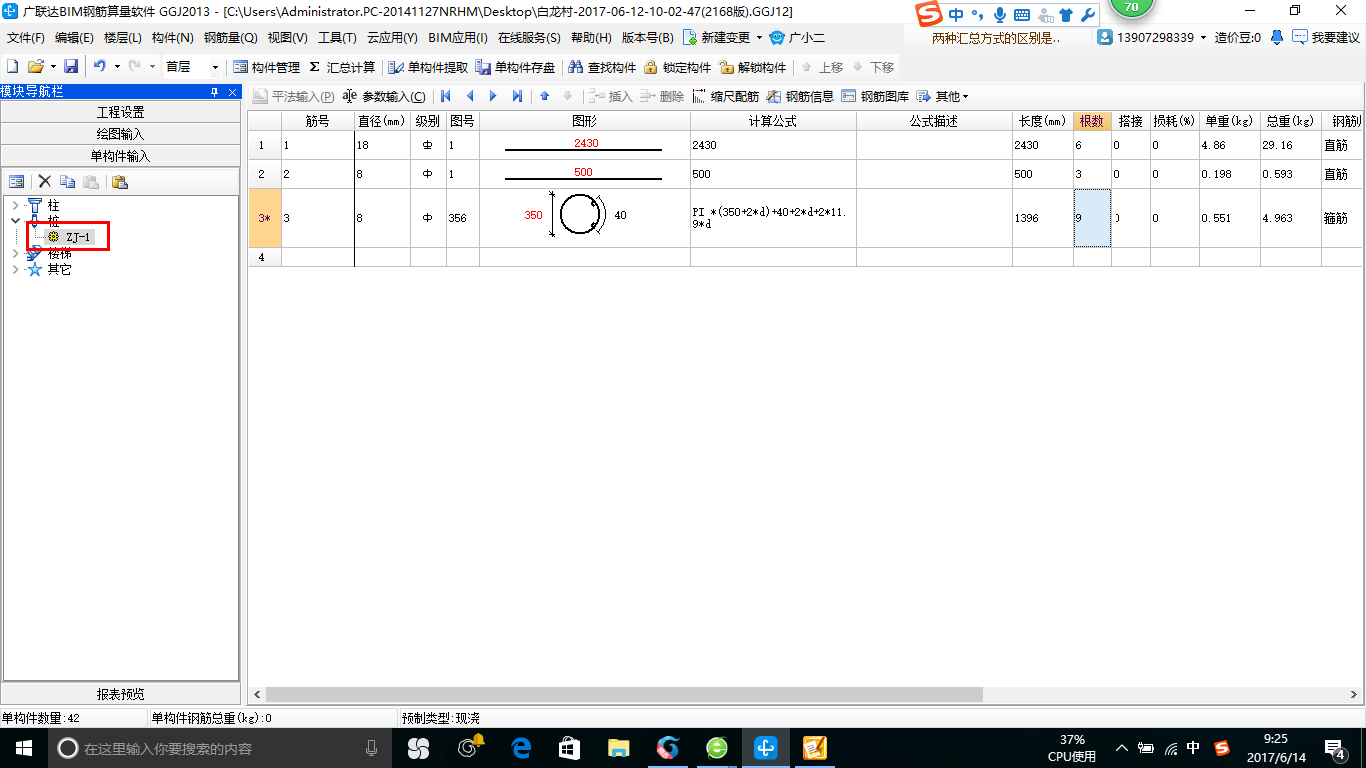Go to next record arrow icon
The width and height of the screenshot is (1366, 768).
[493, 96]
